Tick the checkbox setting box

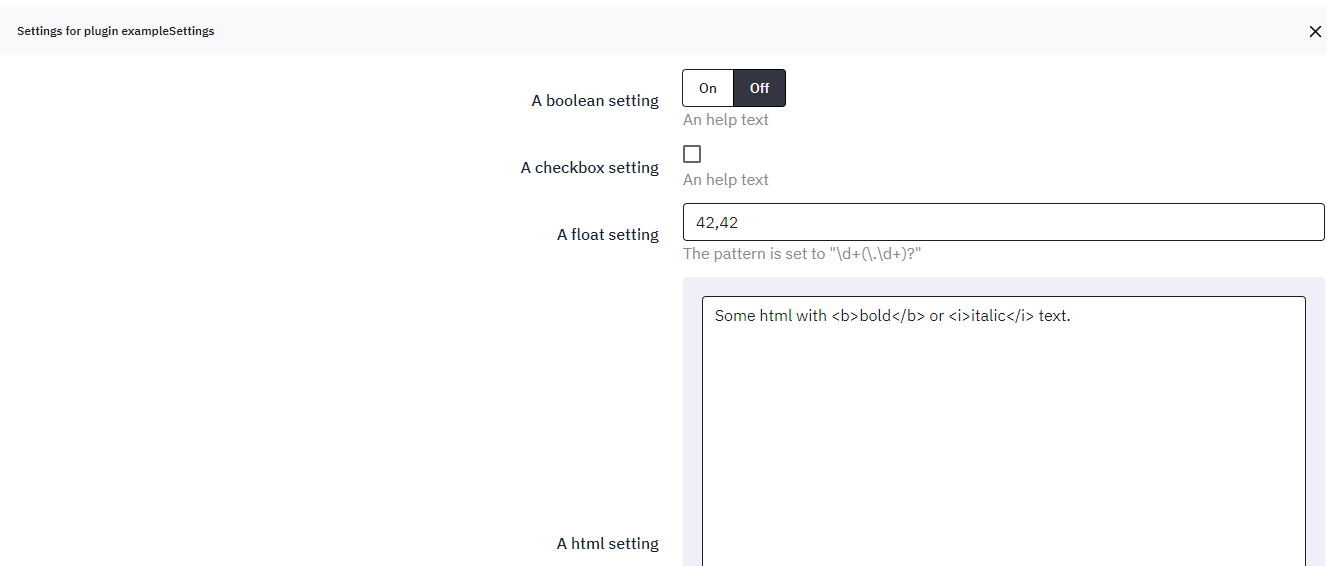[x=692, y=154]
